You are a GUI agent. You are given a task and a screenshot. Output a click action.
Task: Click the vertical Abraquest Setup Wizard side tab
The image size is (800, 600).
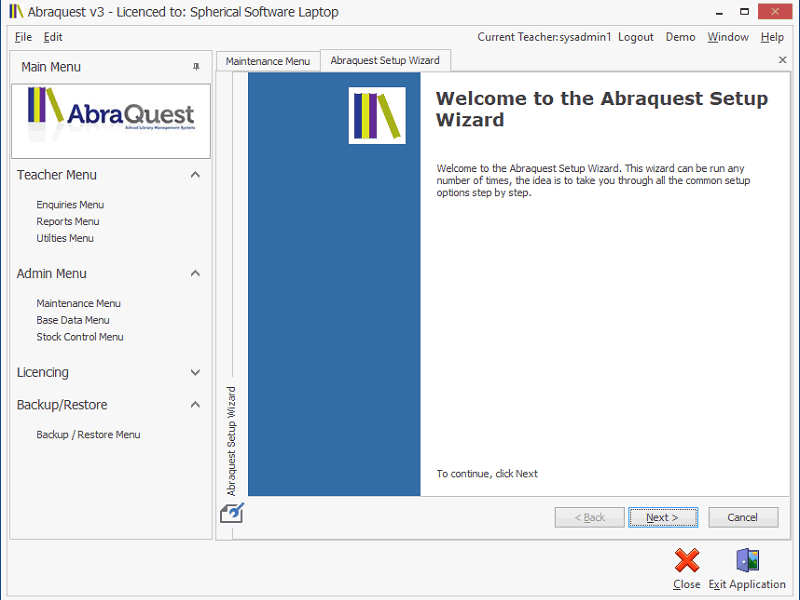[231, 441]
